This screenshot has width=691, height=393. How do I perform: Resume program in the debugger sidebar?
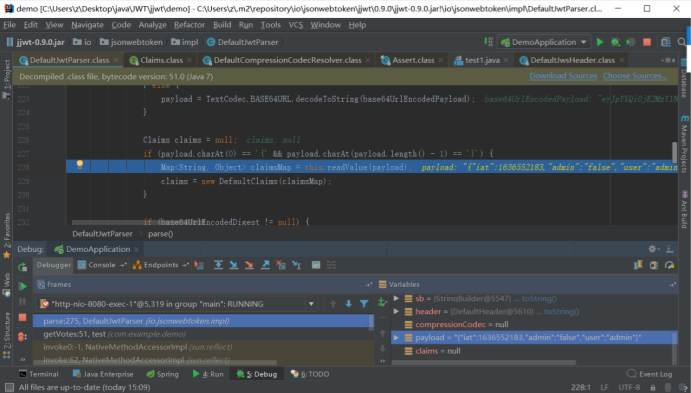(x=22, y=286)
